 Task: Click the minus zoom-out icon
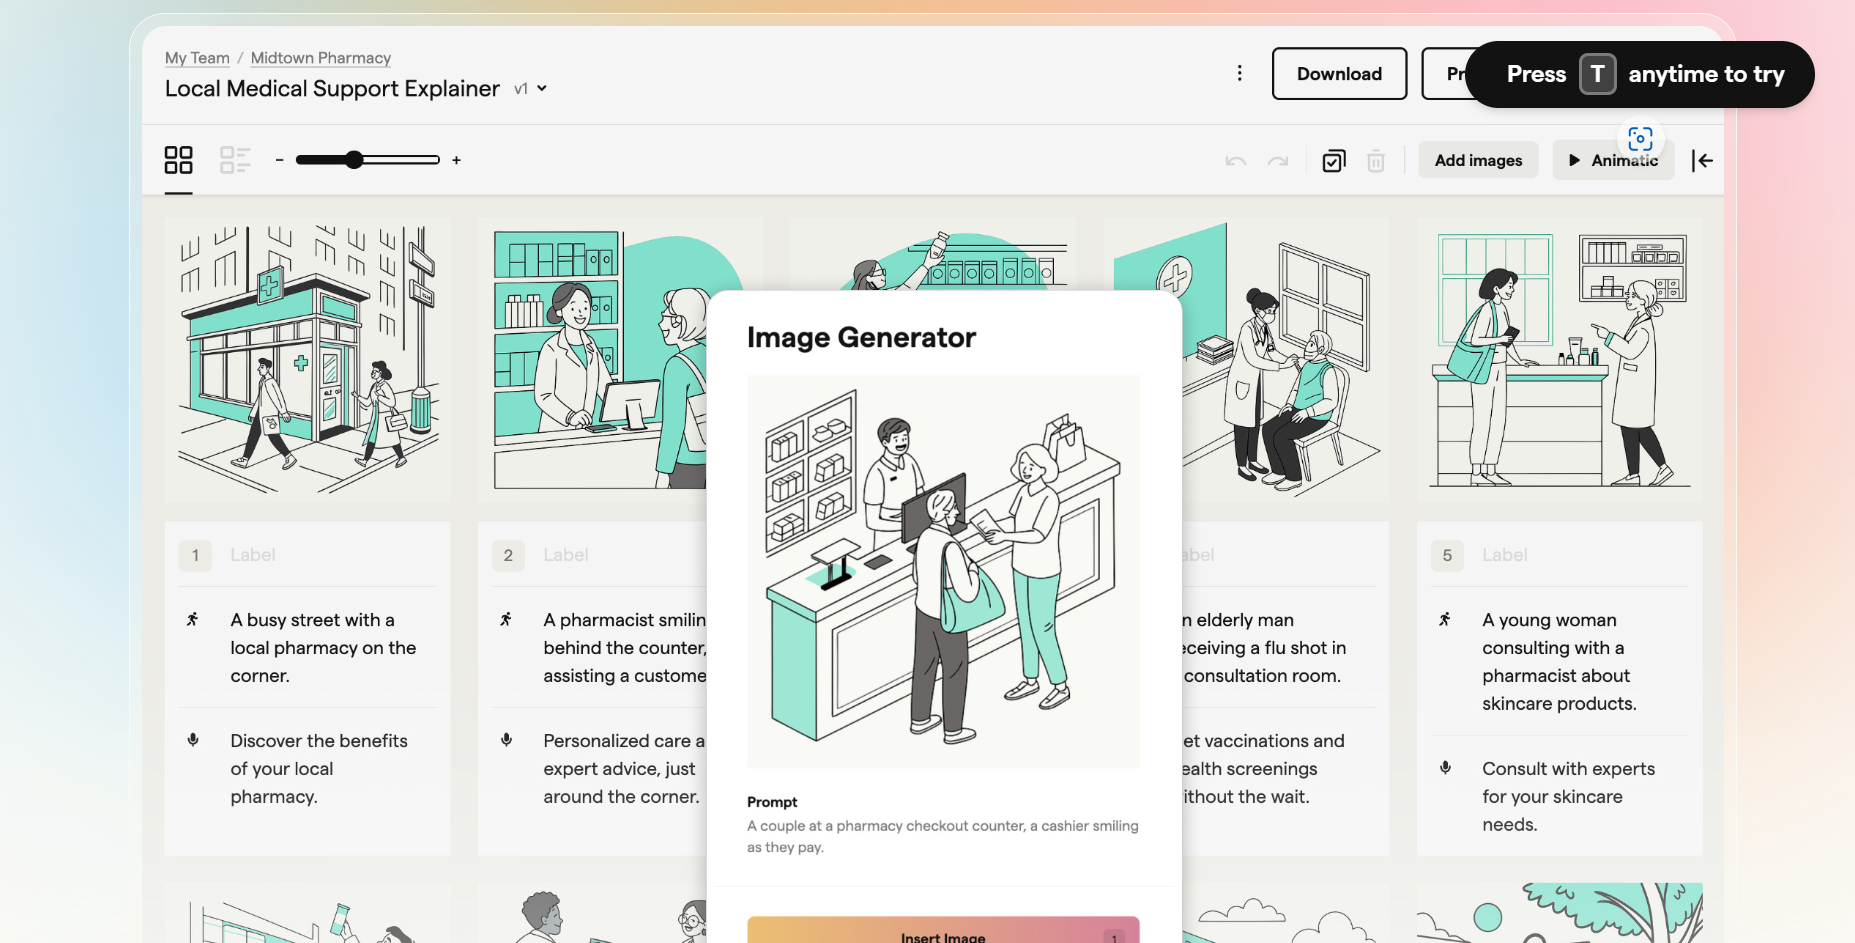[x=280, y=160]
